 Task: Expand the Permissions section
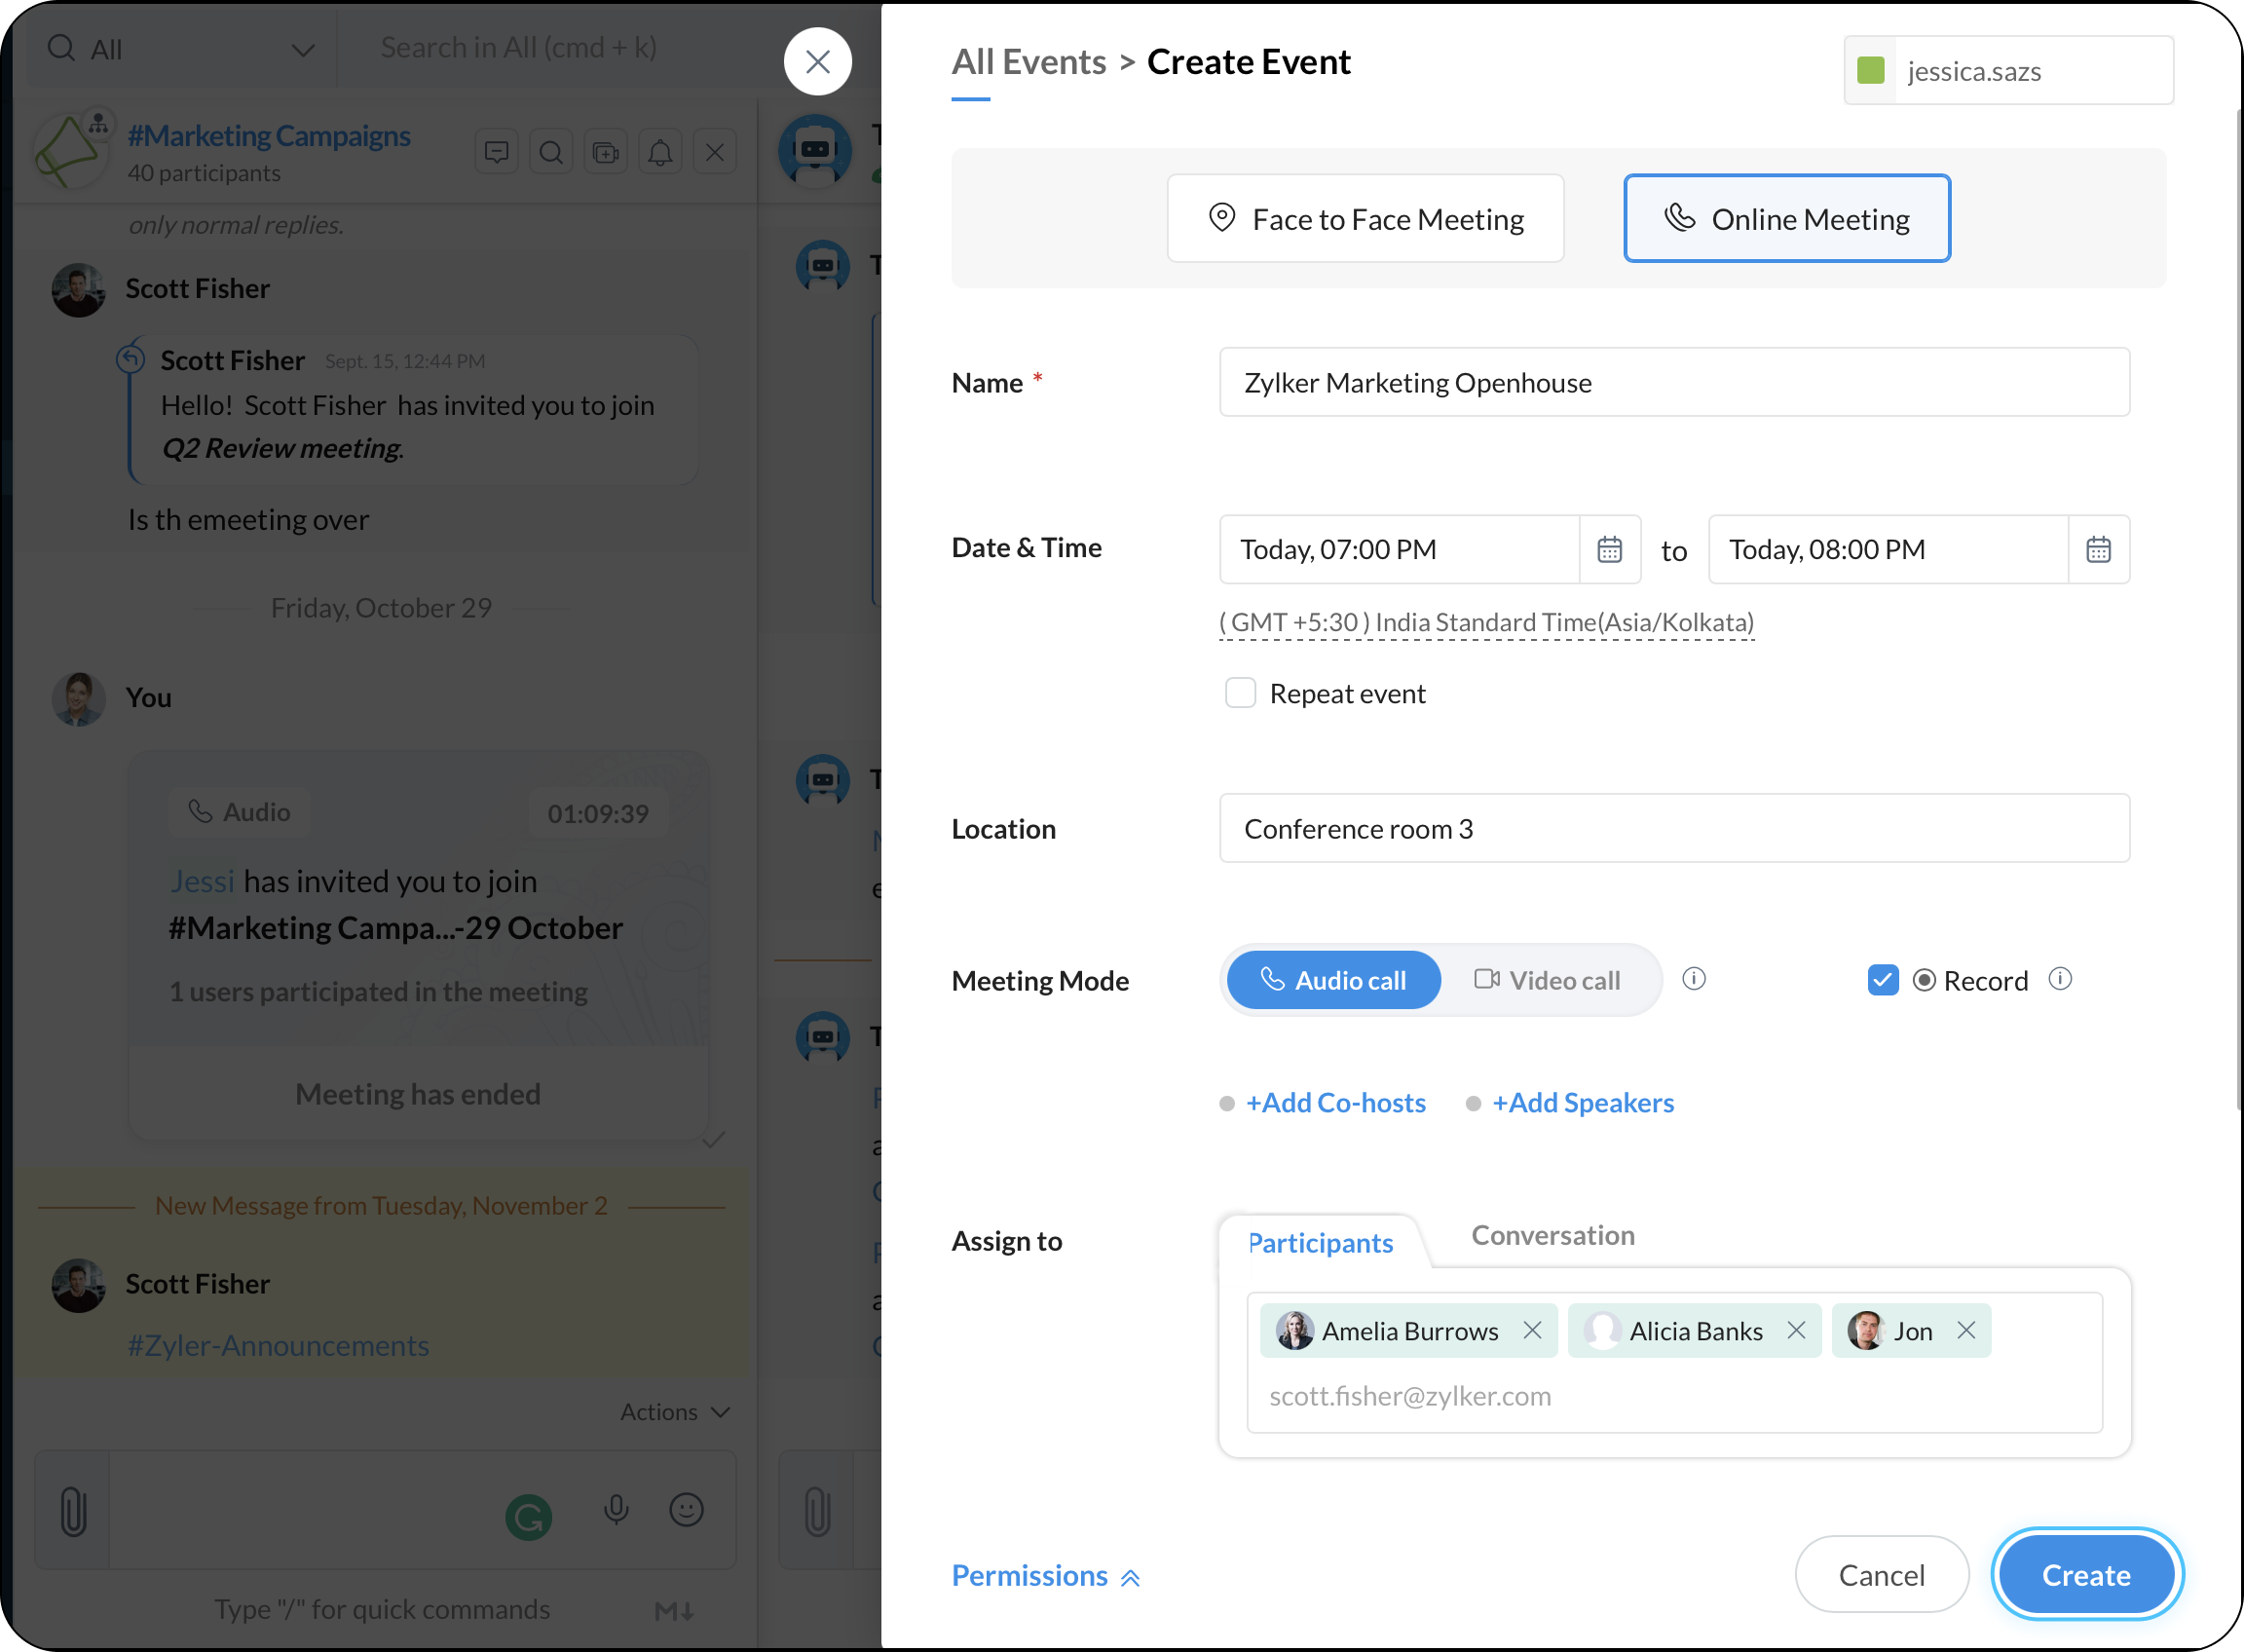point(1045,1576)
